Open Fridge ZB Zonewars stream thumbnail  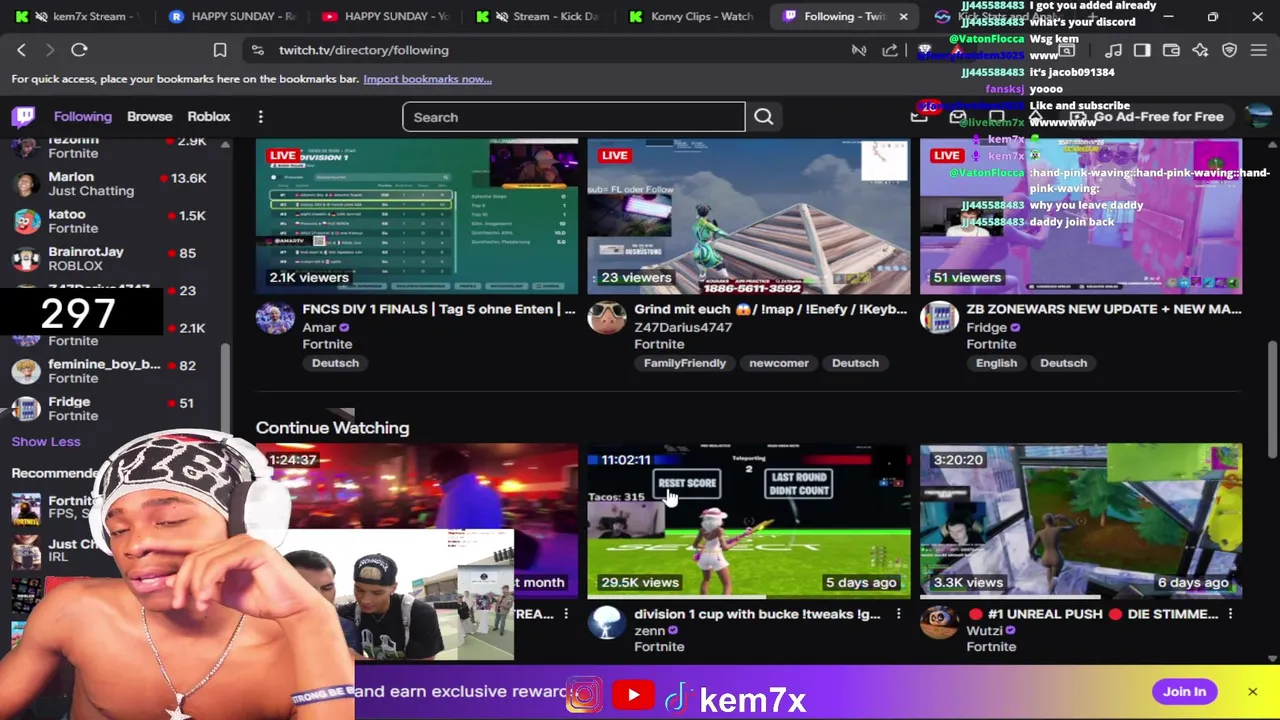pos(1081,217)
